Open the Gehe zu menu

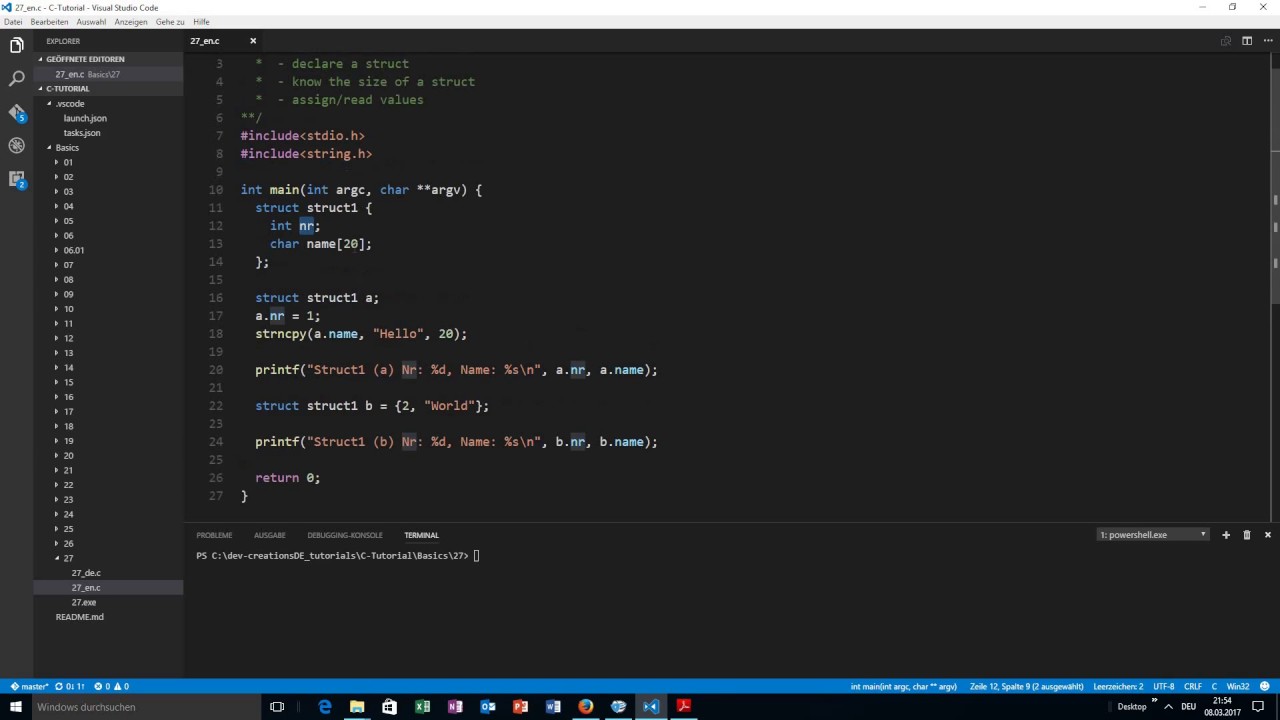click(x=170, y=21)
